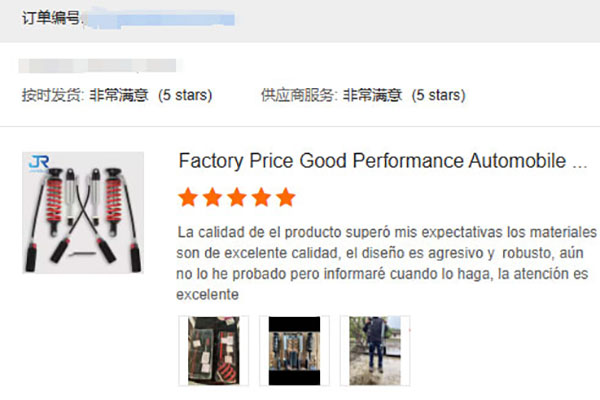Click the JR logo on product image
600x400 pixels.
click(39, 163)
